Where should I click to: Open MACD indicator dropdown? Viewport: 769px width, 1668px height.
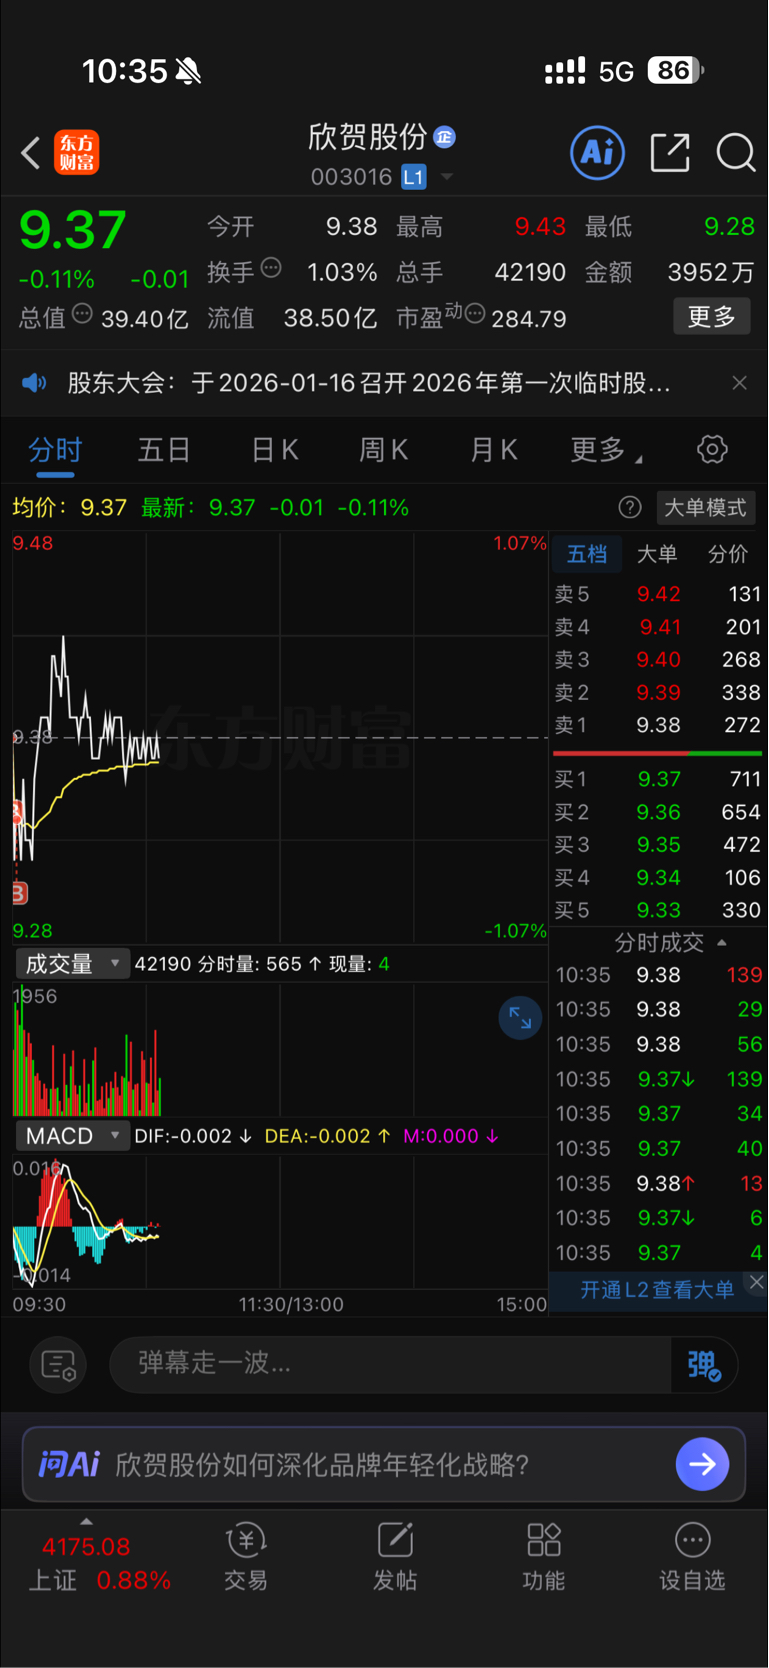(x=72, y=1136)
